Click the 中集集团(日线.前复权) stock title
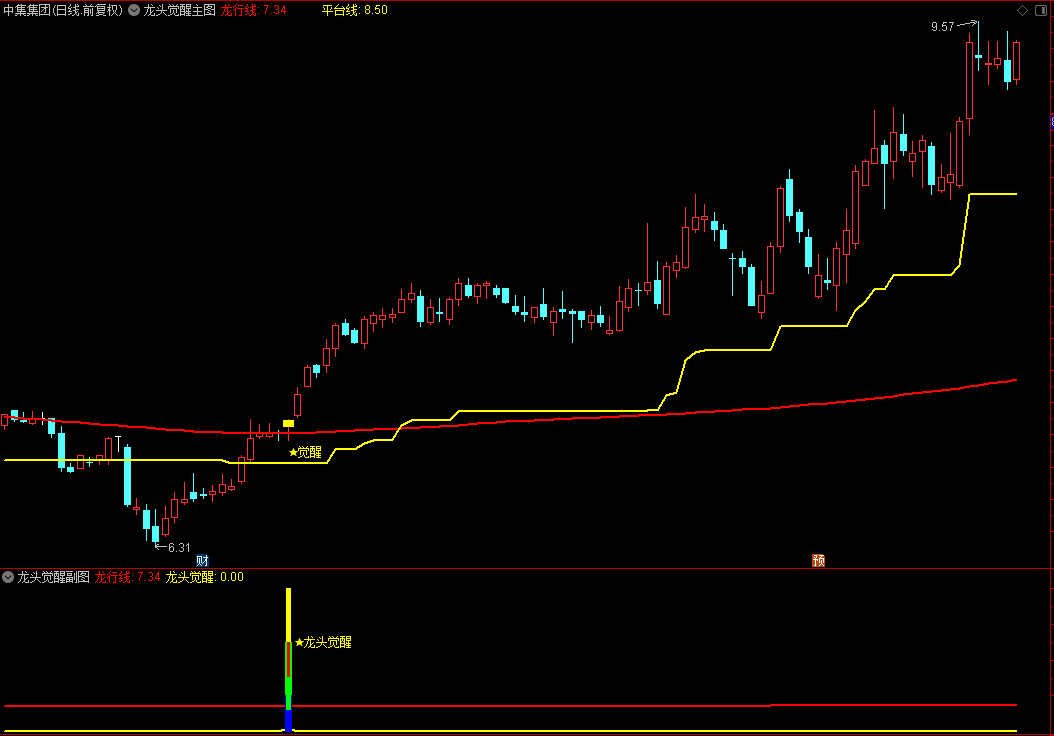This screenshot has height=736, width=1054. click(x=63, y=10)
